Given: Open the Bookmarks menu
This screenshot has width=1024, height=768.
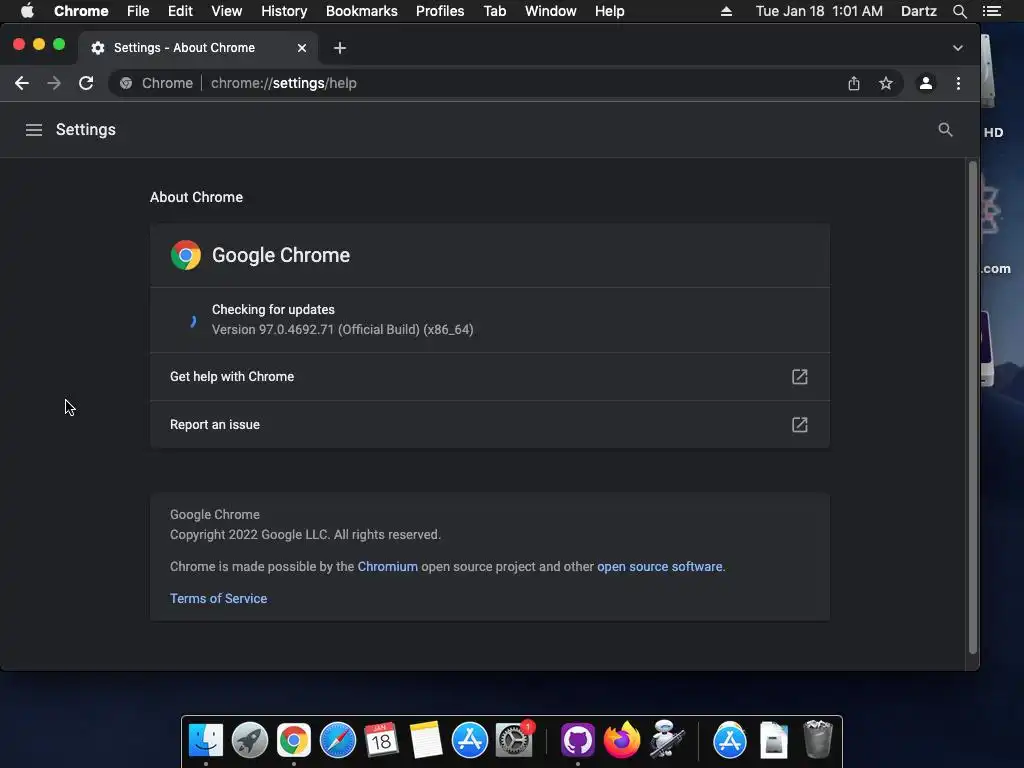Looking at the screenshot, I should pos(361,11).
